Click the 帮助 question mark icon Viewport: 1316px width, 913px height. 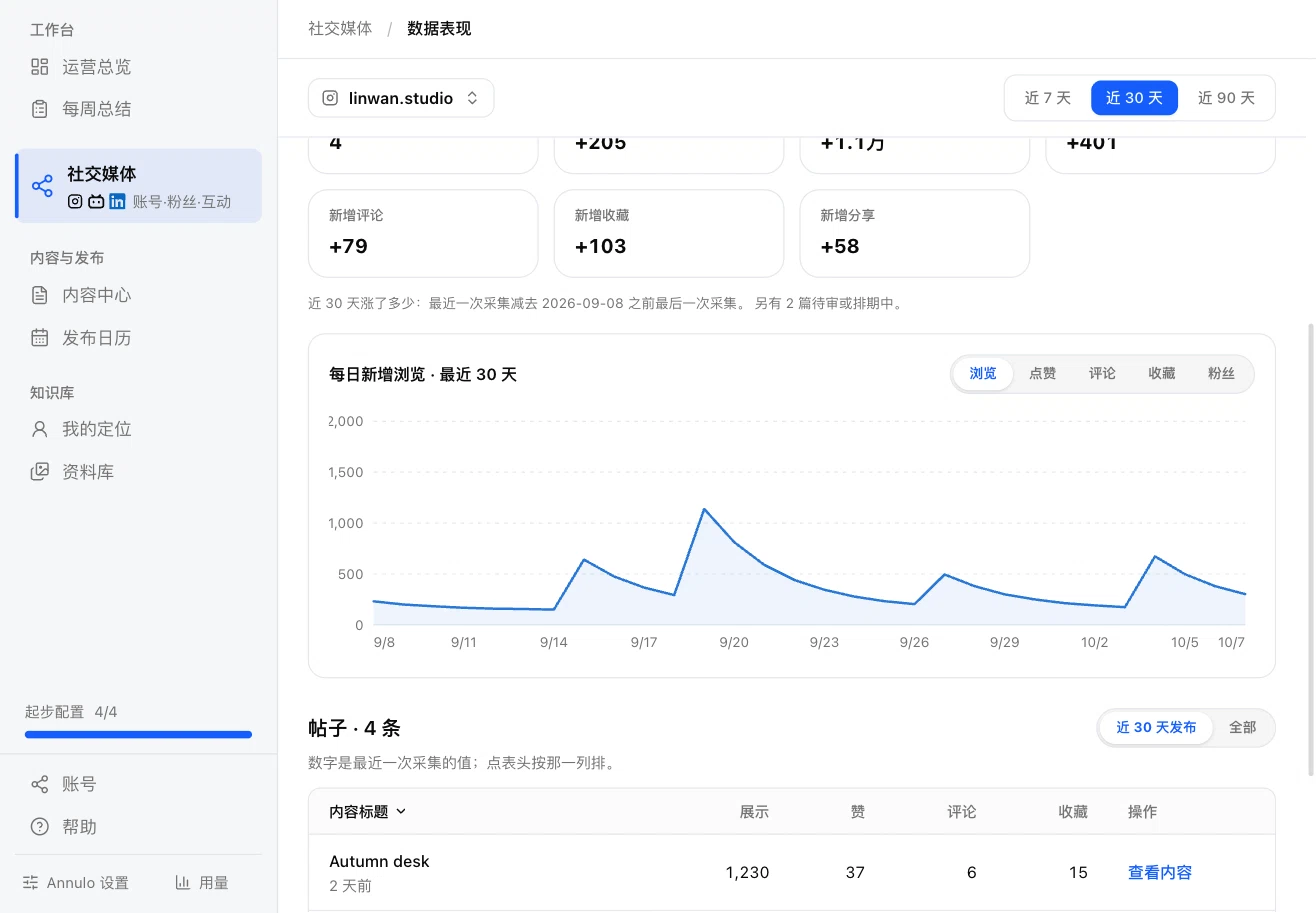39,827
